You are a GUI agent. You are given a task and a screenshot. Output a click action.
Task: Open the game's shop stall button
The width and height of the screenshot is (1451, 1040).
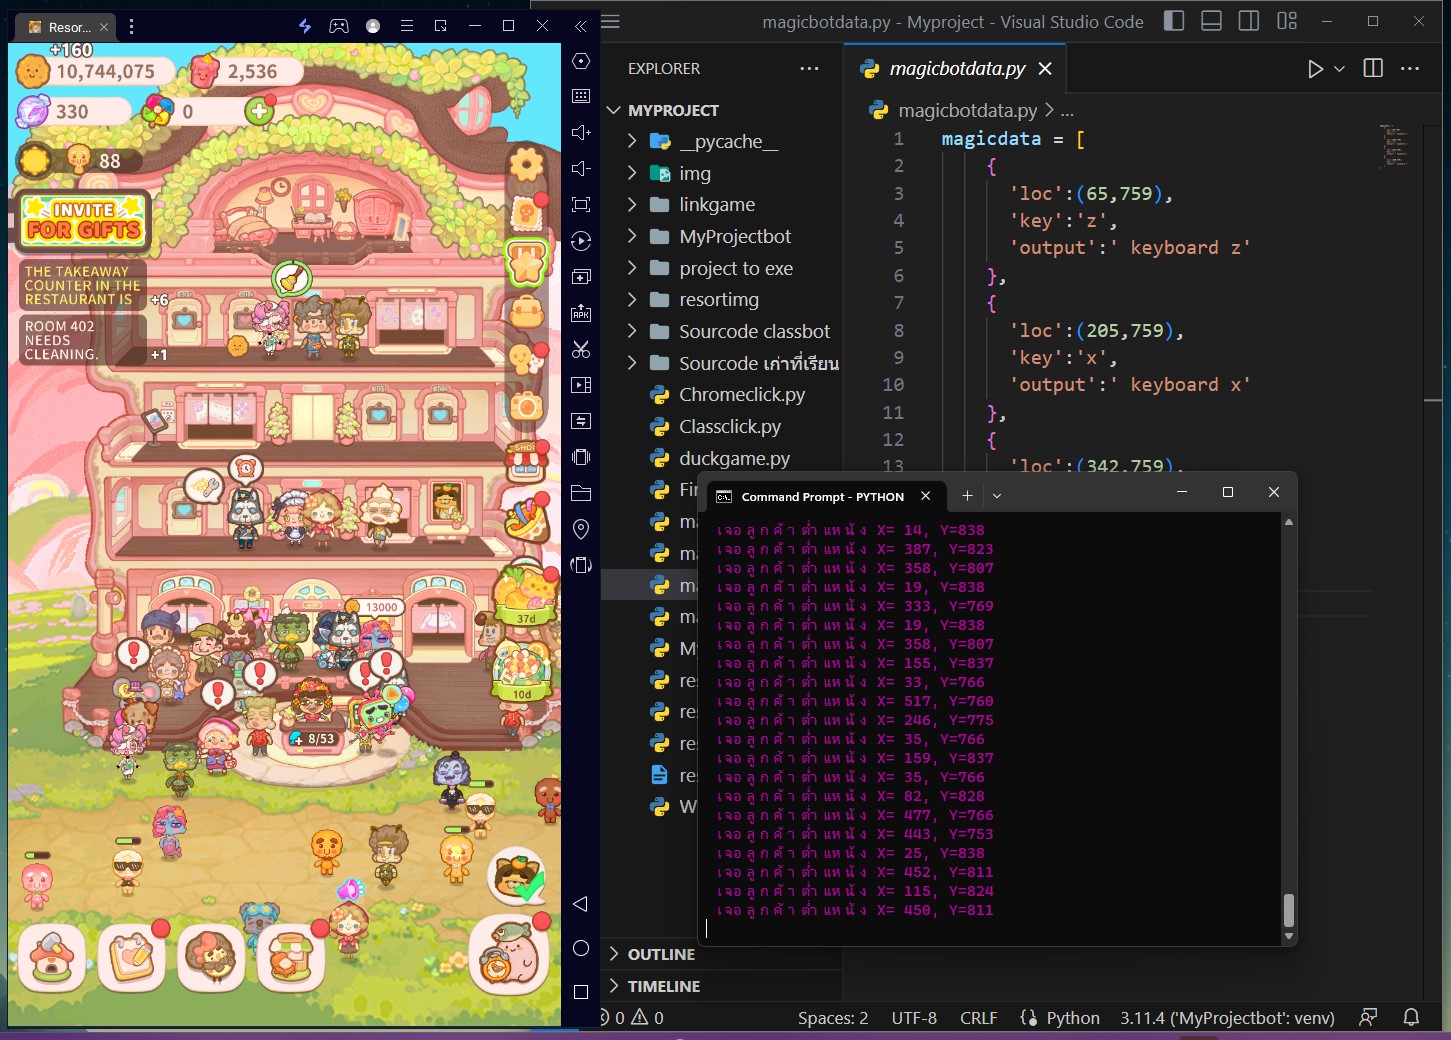(290, 956)
